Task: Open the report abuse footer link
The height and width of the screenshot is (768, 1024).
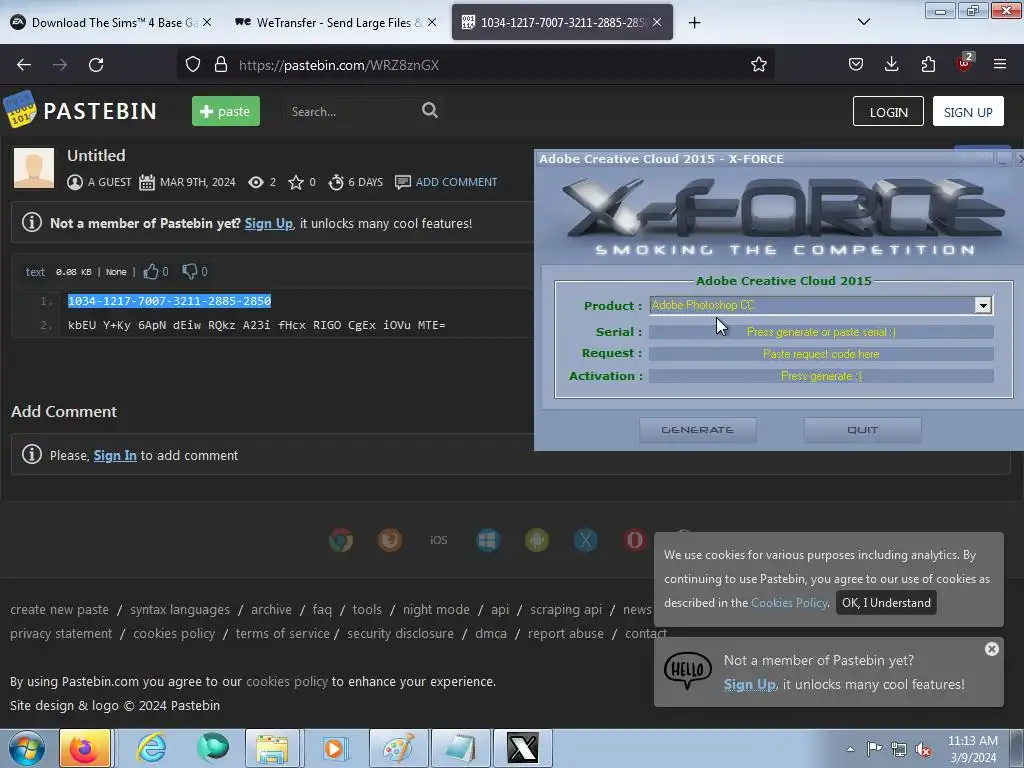Action: 566,633
